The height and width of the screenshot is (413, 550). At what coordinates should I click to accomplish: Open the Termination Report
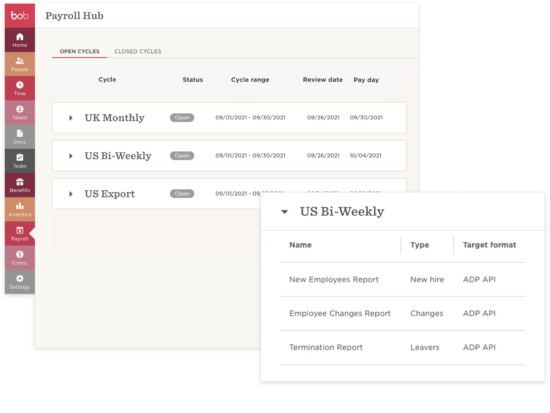326,347
